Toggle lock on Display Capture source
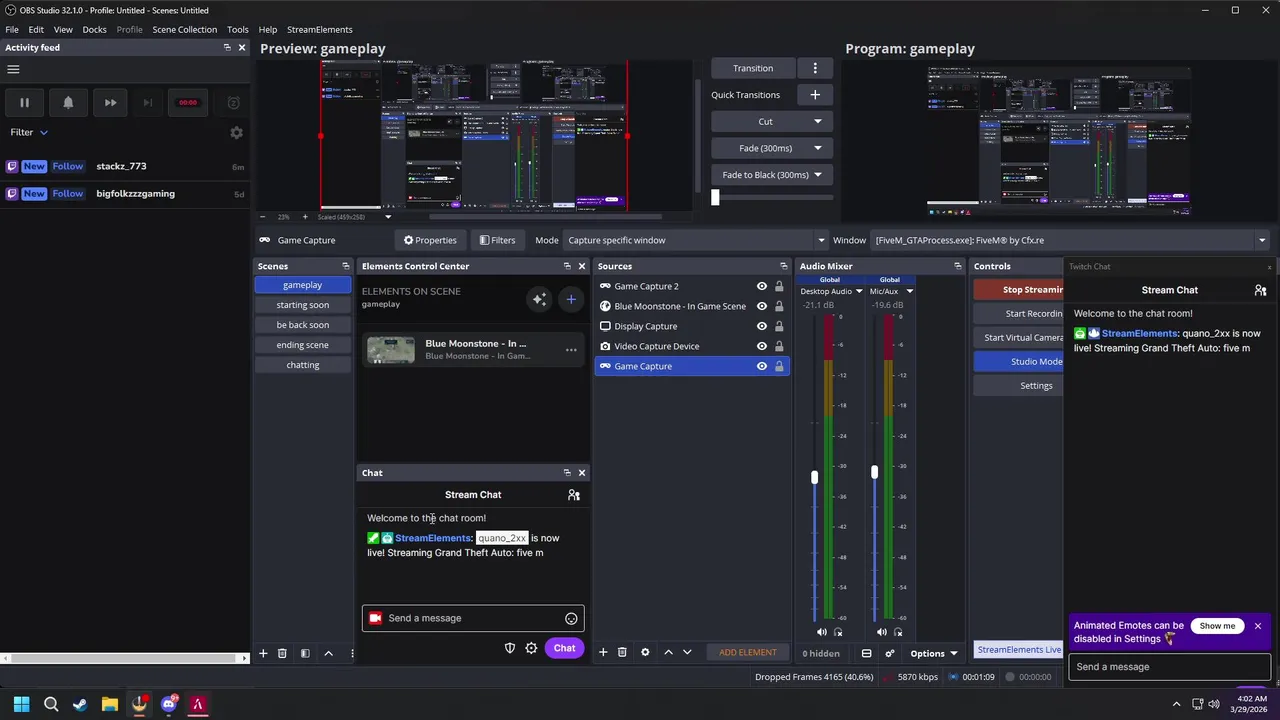 pos(779,326)
